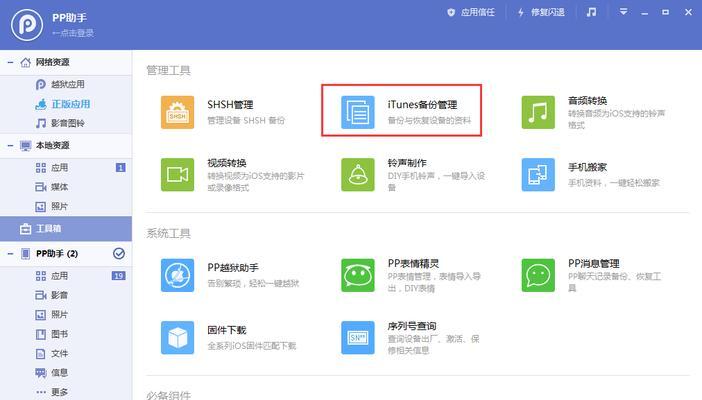Click the PP助手 logo avatar
The width and height of the screenshot is (702, 400).
[x=27, y=25]
